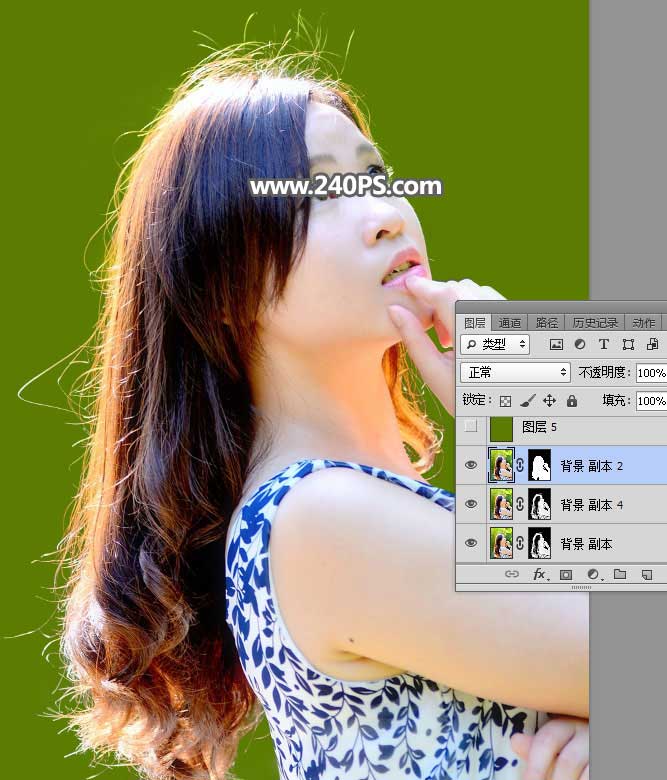667x780 pixels.
Task: Click link layers icon at panel bottom
Action: point(512,574)
